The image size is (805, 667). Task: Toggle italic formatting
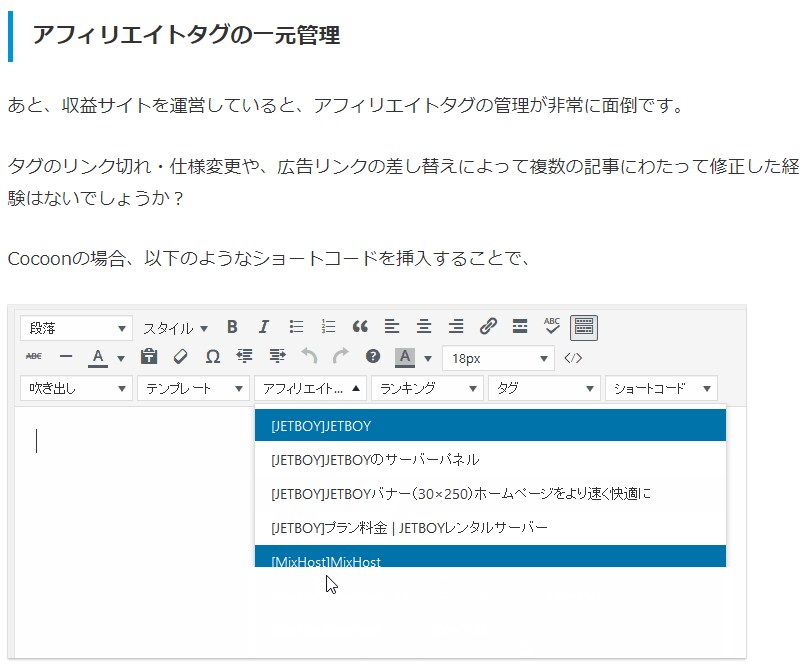click(x=264, y=327)
